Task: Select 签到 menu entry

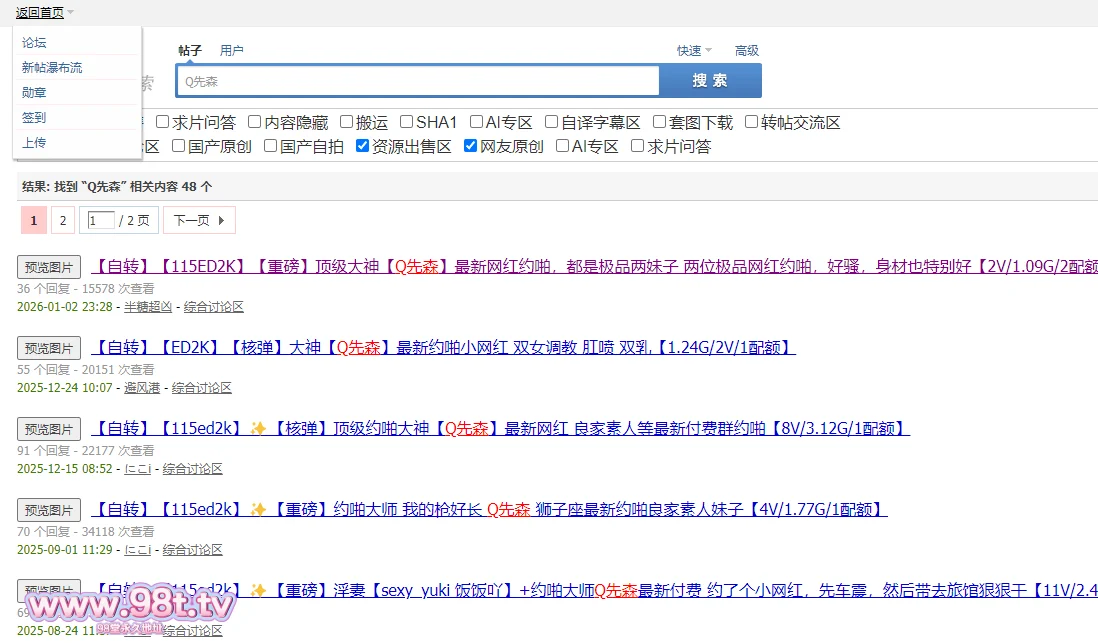Action: 34,118
